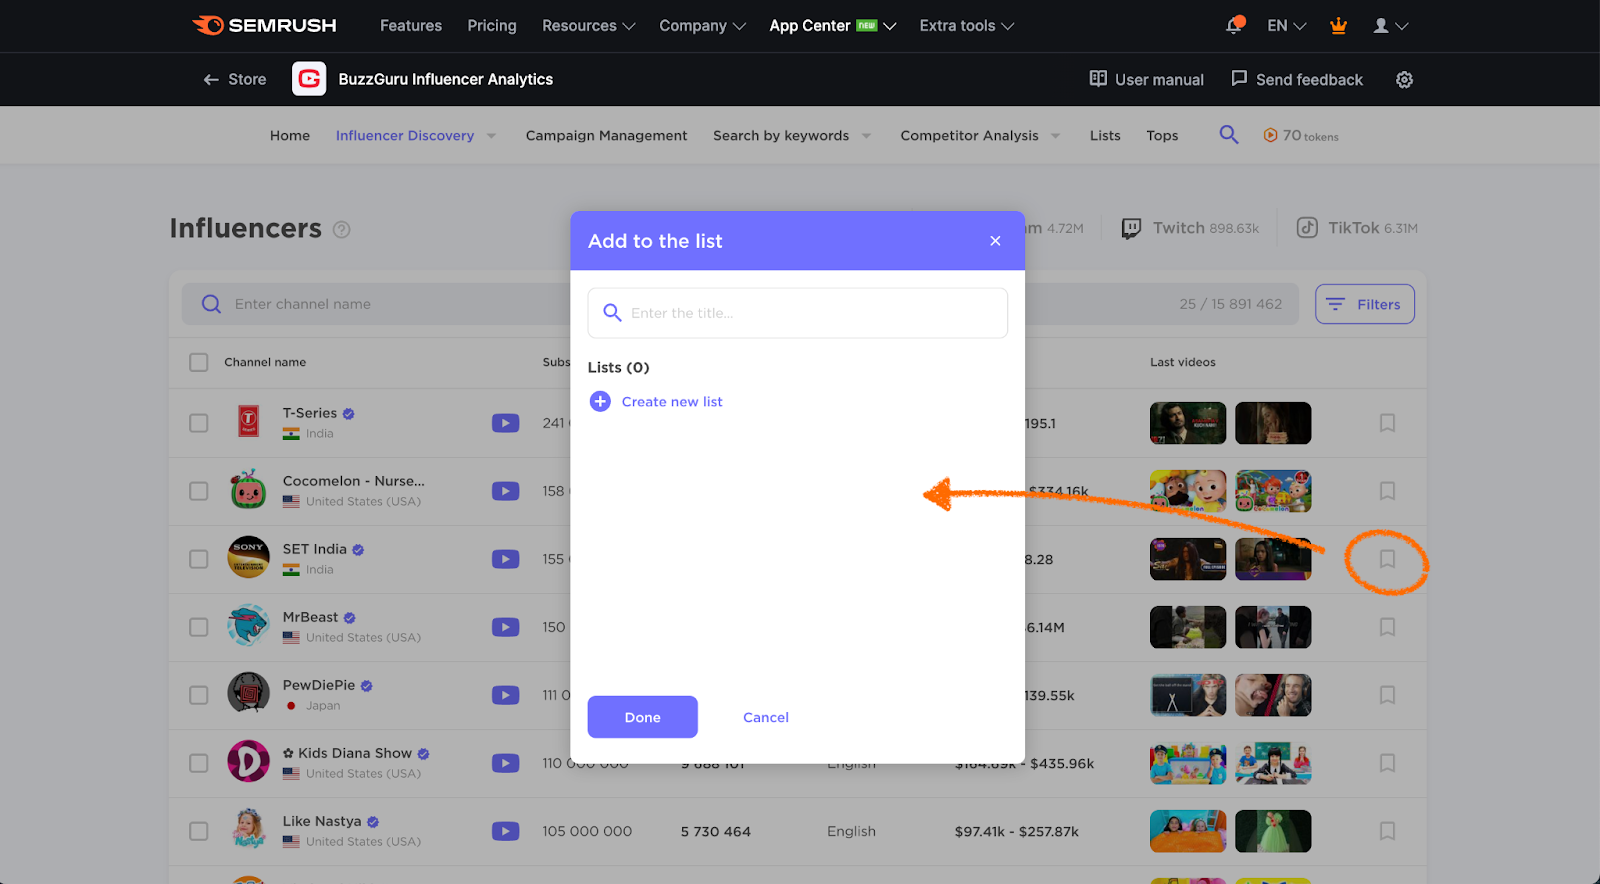This screenshot has width=1600, height=884.
Task: Bookmark the Like Nastya channel
Action: pyautogui.click(x=1387, y=831)
